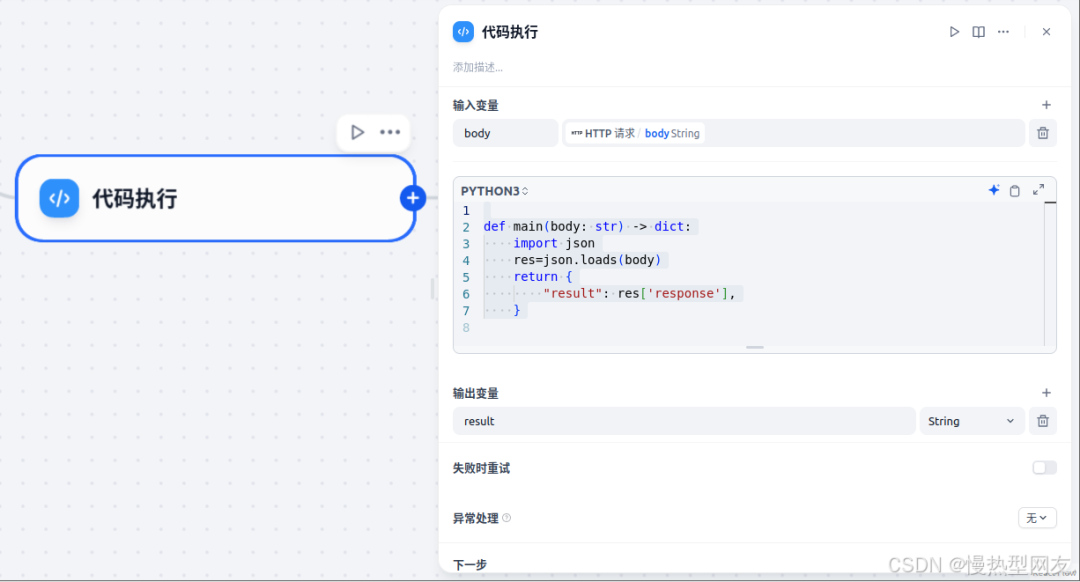
Task: Enable the 失败时重试 retry toggle
Action: pyautogui.click(x=1043, y=467)
